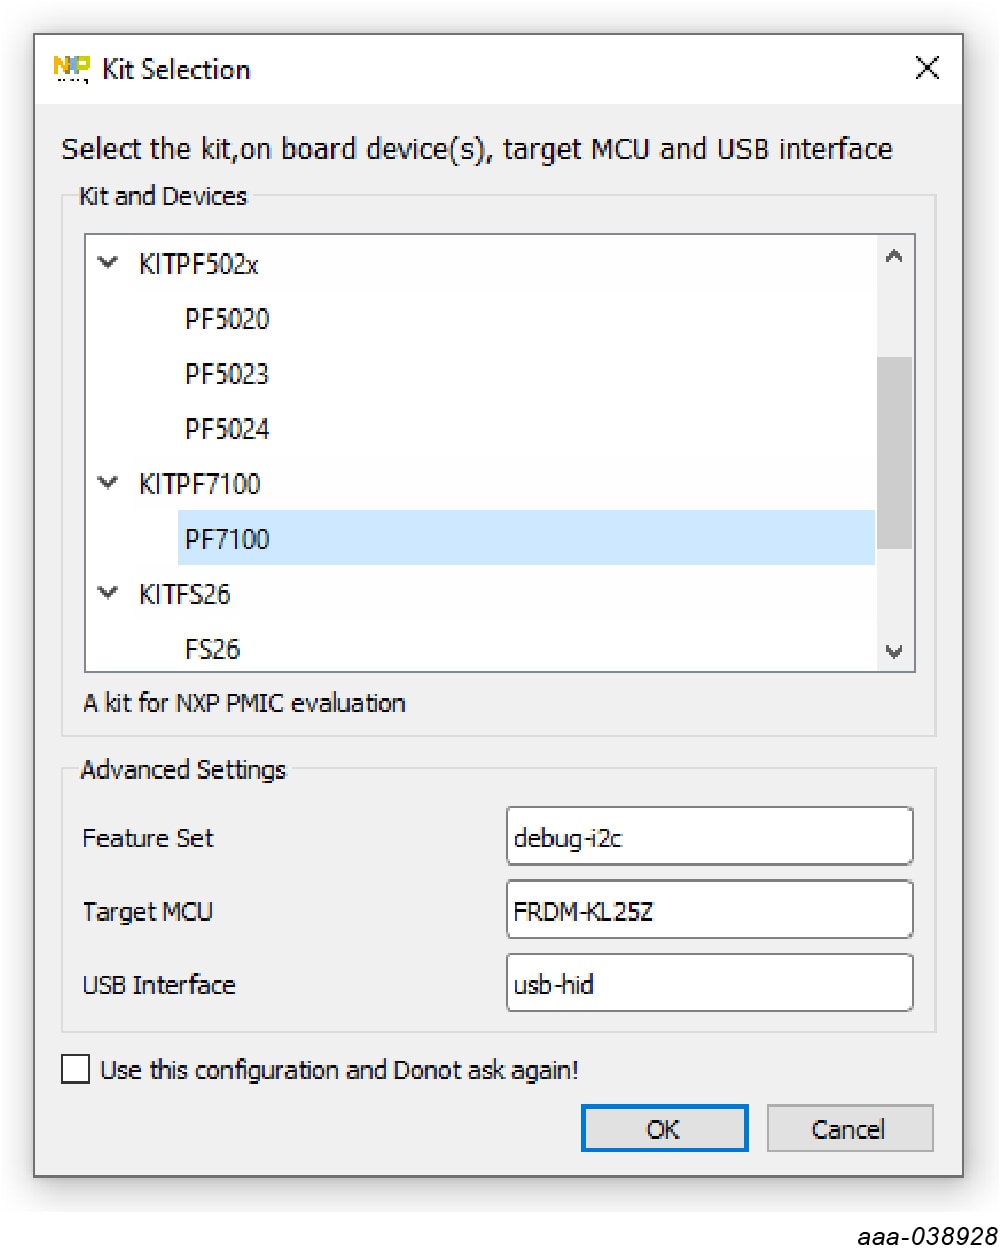Select the PF5020 device
Screen dimensions: 1001x1254
tap(227, 319)
